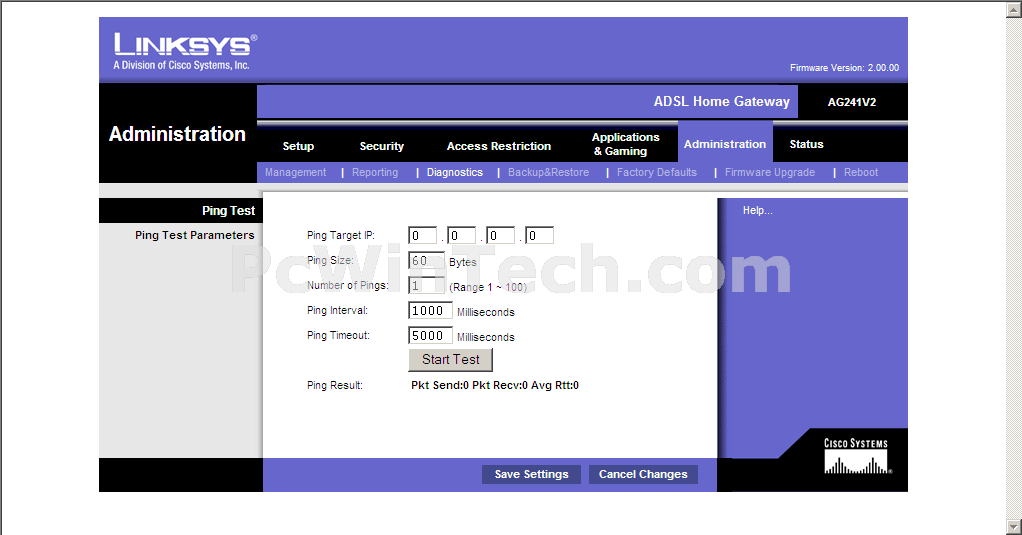This screenshot has height=535, width=1022.
Task: Click the AG241V2 model label
Action: pyautogui.click(x=852, y=102)
